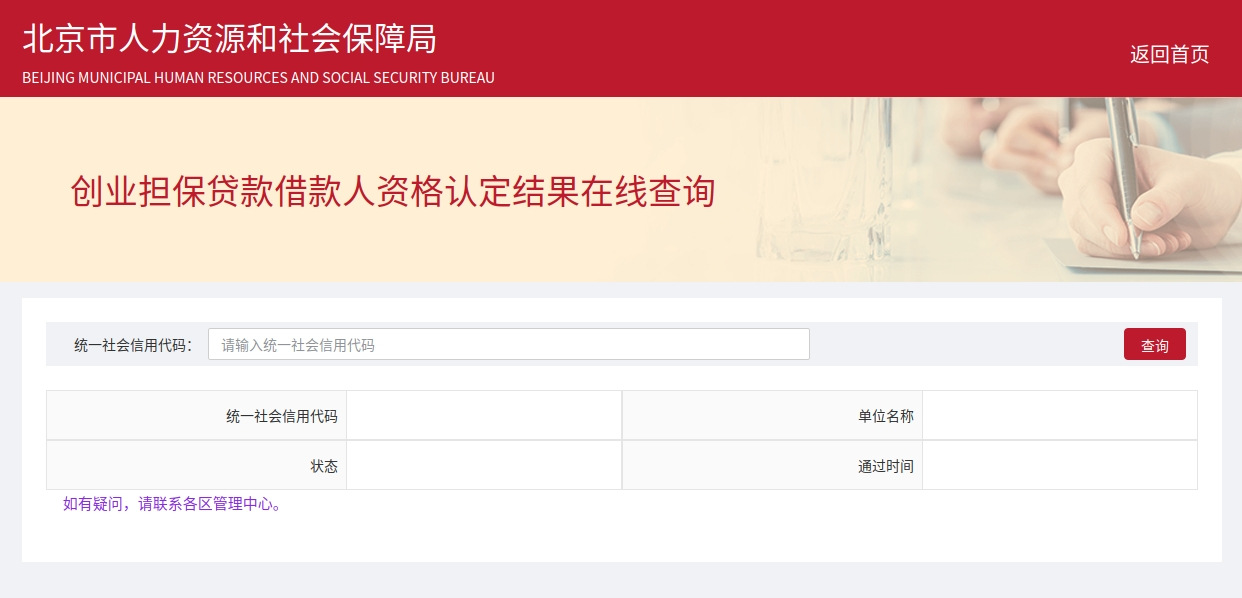Viewport: 1242px width, 598px height.
Task: Click the empty result cell beside 统一社会信用代码
Action: click(x=484, y=415)
